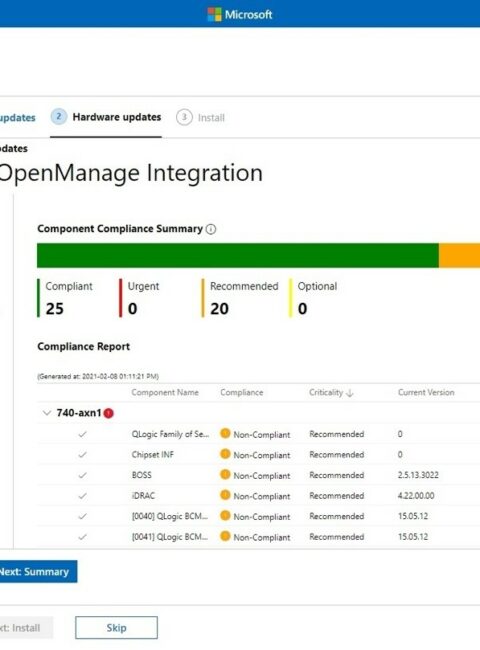Viewport: 480px width, 650px height.
Task: Click the disabled Next: Install button
Action: (26, 628)
